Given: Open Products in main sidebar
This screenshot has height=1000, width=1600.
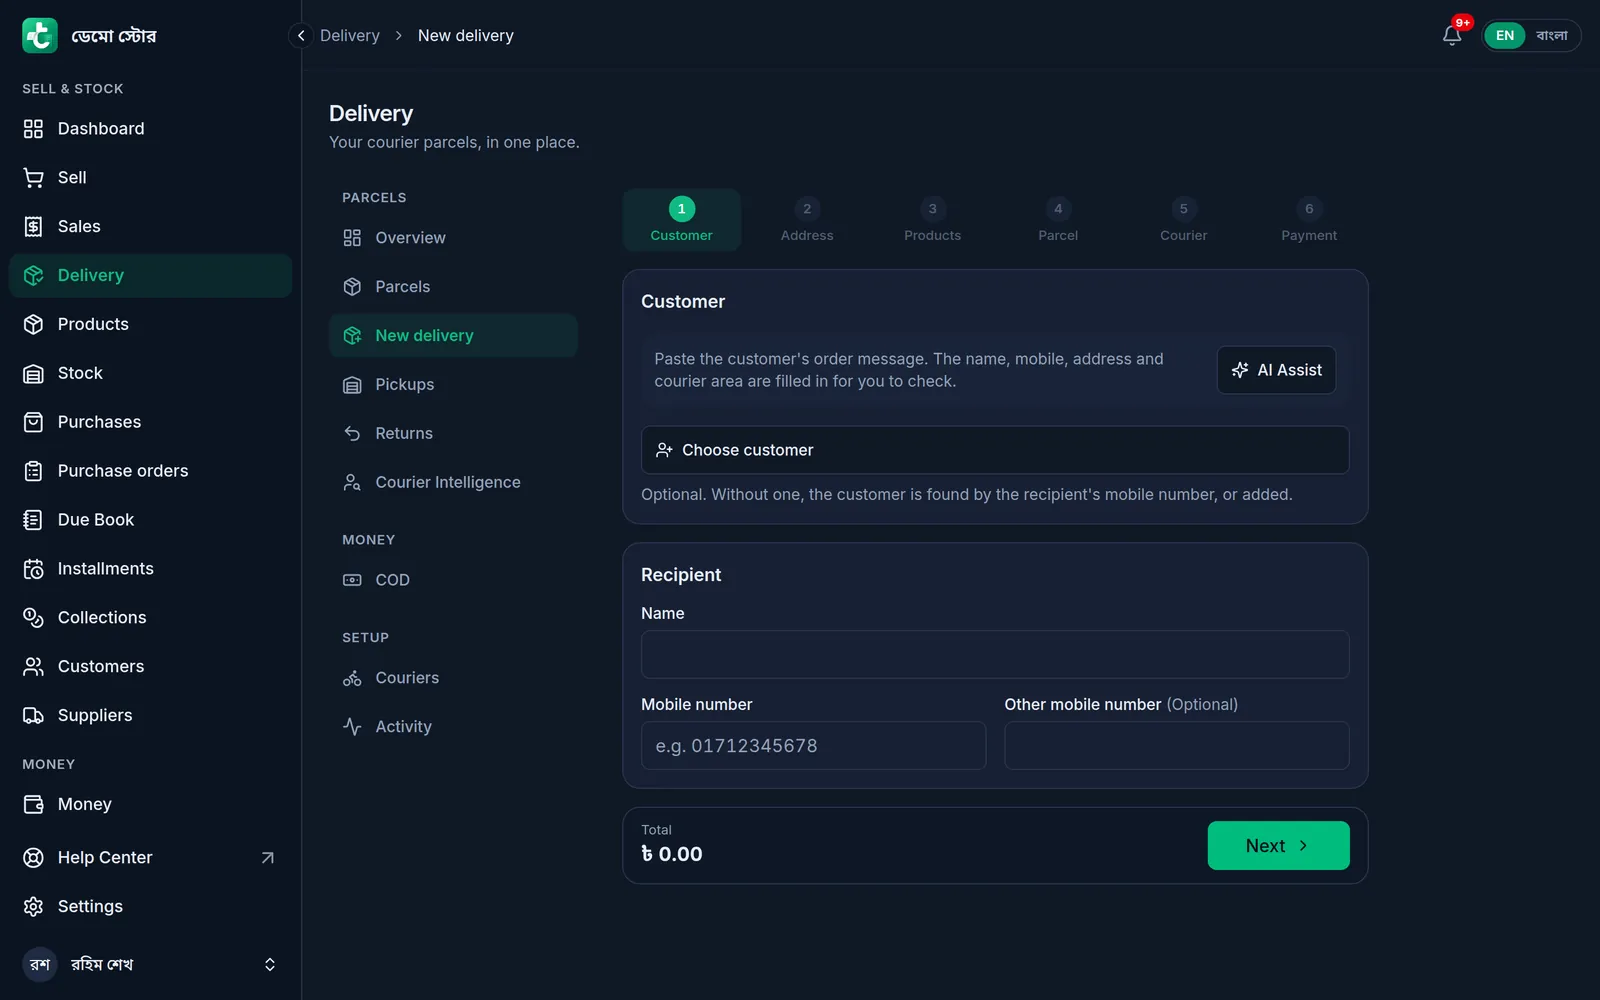Looking at the screenshot, I should click(x=150, y=325).
